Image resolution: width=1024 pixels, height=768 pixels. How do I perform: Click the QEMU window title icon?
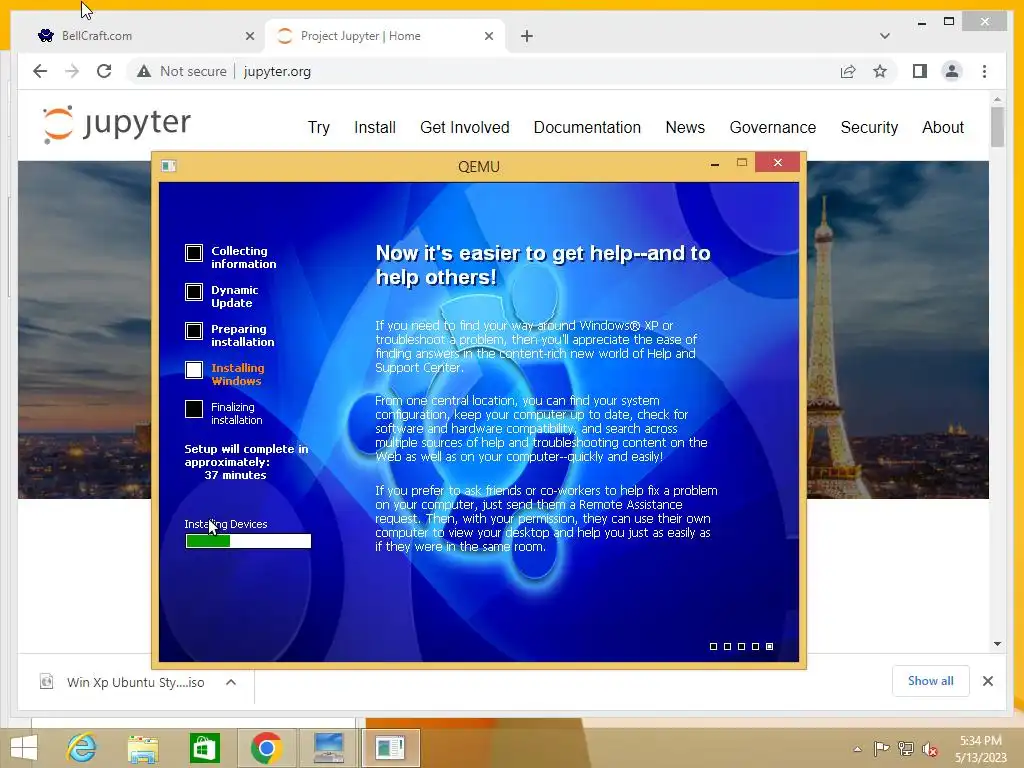[x=168, y=166]
